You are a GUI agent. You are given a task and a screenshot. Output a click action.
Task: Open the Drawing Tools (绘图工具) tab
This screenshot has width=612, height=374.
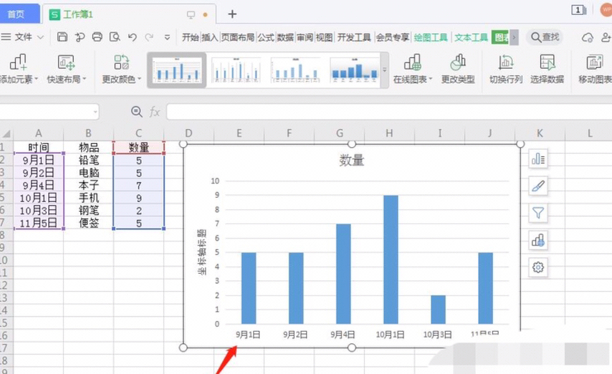[431, 37]
